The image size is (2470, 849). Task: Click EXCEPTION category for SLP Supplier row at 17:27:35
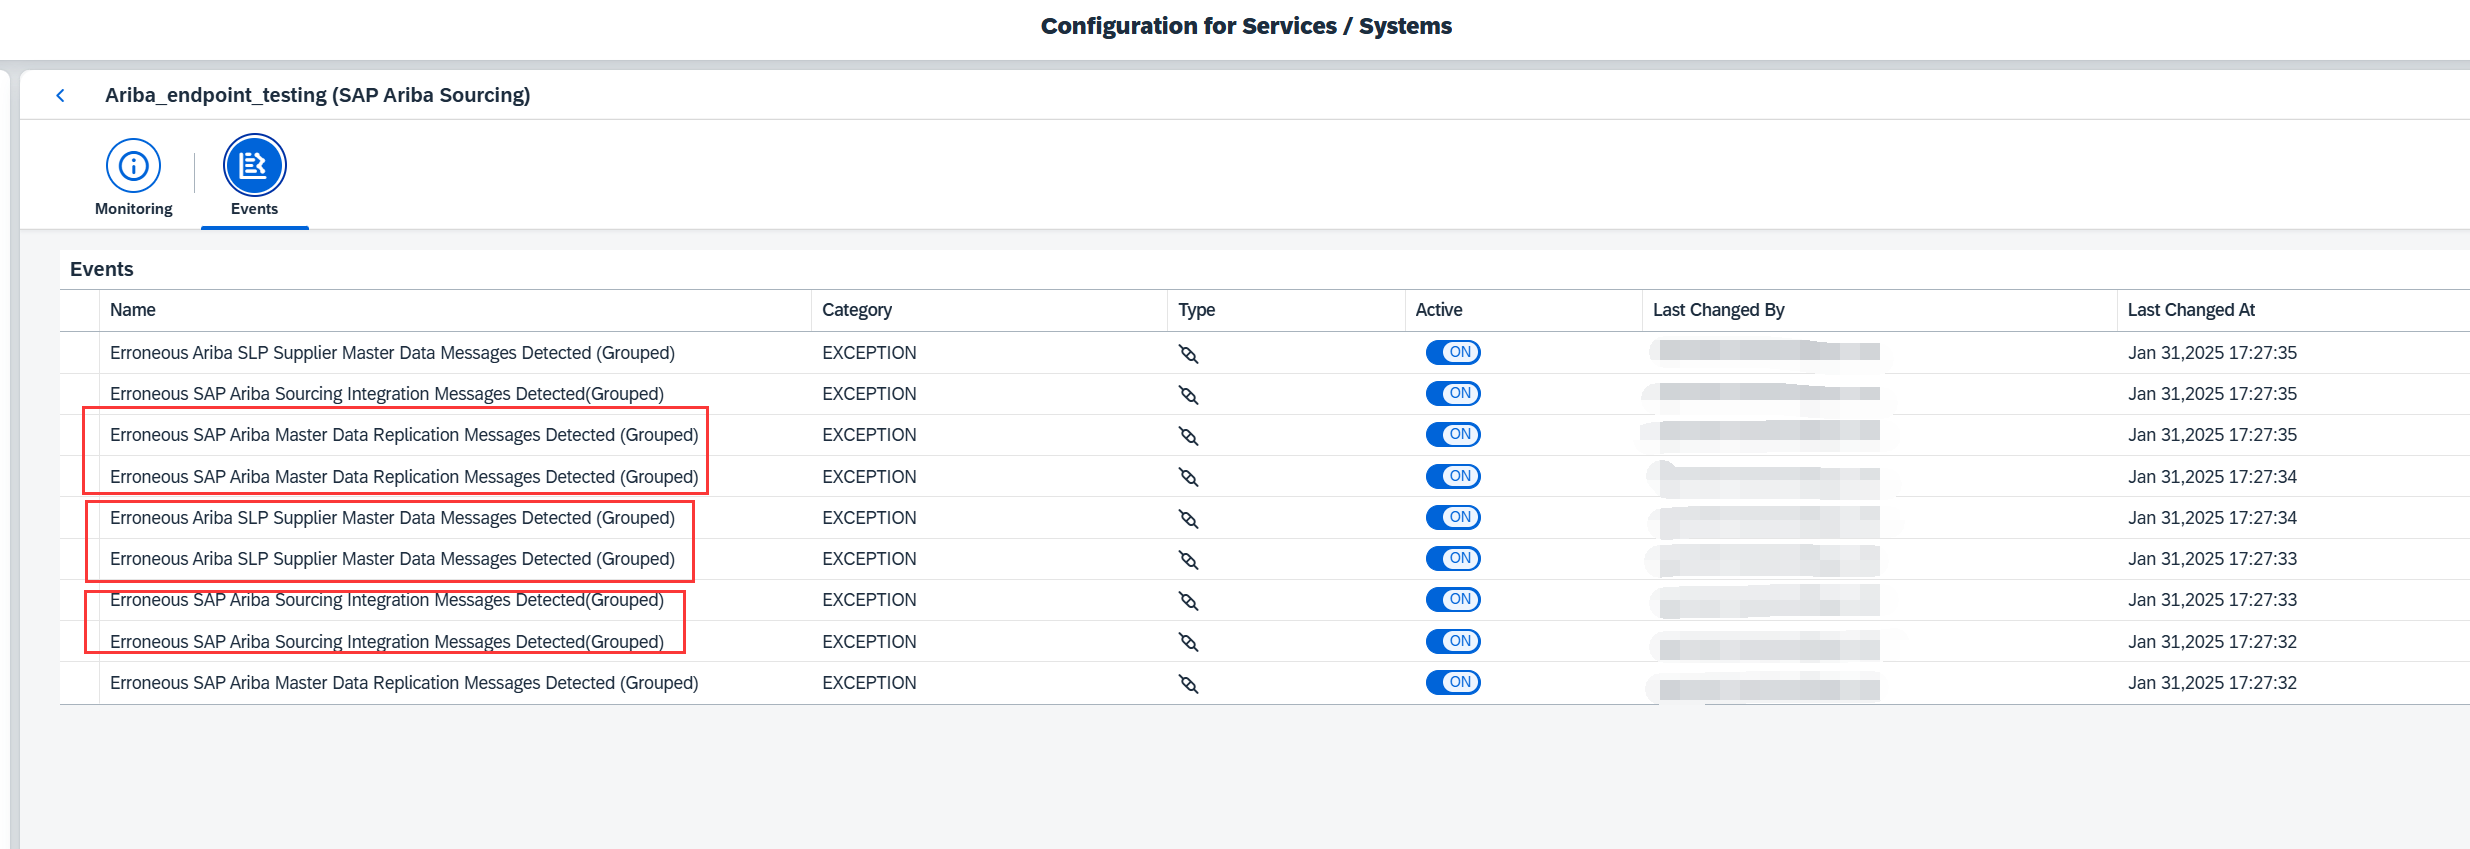coord(869,353)
